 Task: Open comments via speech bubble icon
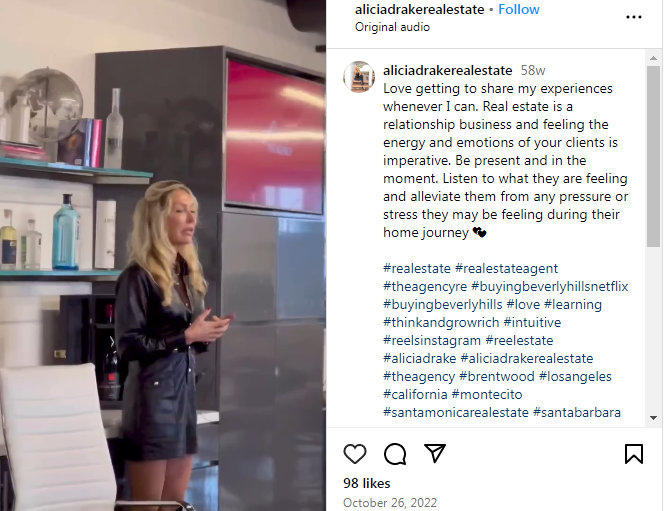pos(395,454)
